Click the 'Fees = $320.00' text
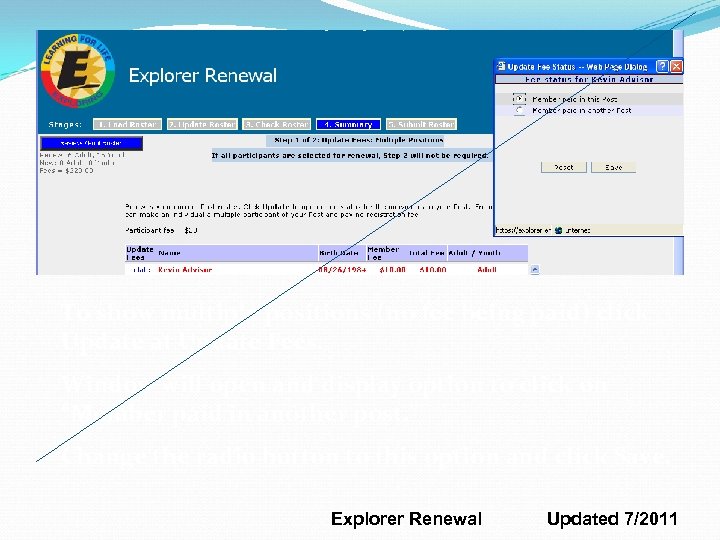The height and width of the screenshot is (540, 720). coord(66,170)
